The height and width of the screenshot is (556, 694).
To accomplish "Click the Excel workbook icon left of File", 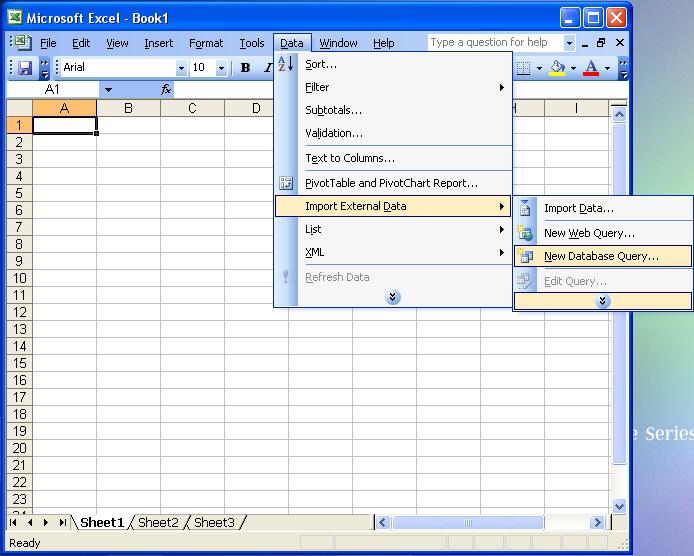I will [x=21, y=42].
